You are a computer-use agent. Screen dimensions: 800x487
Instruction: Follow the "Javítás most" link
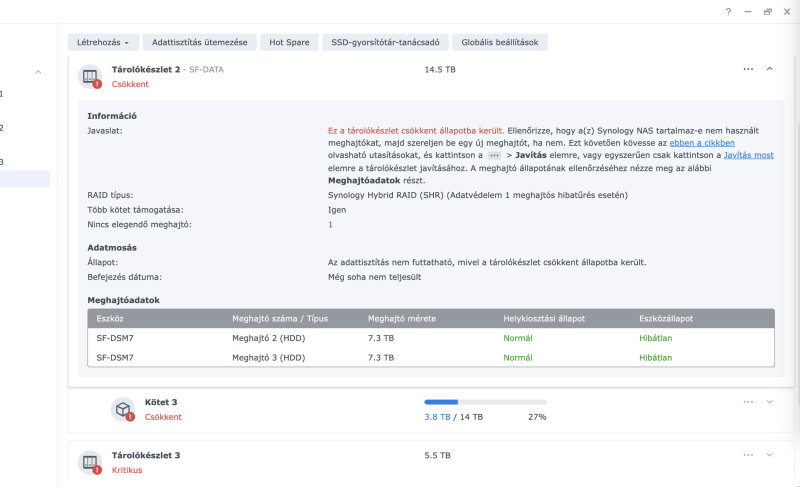tap(750, 156)
